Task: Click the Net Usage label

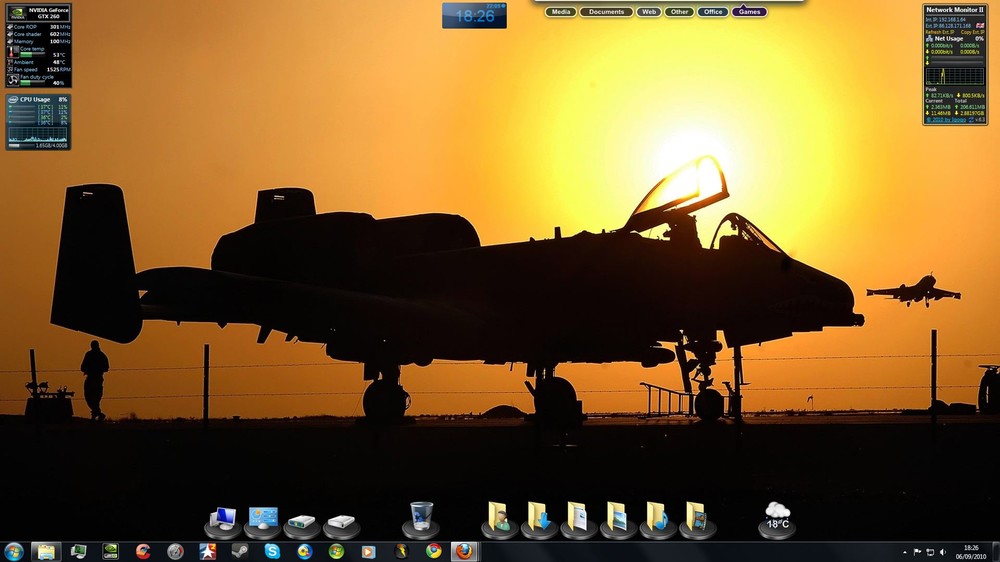Action: point(948,38)
